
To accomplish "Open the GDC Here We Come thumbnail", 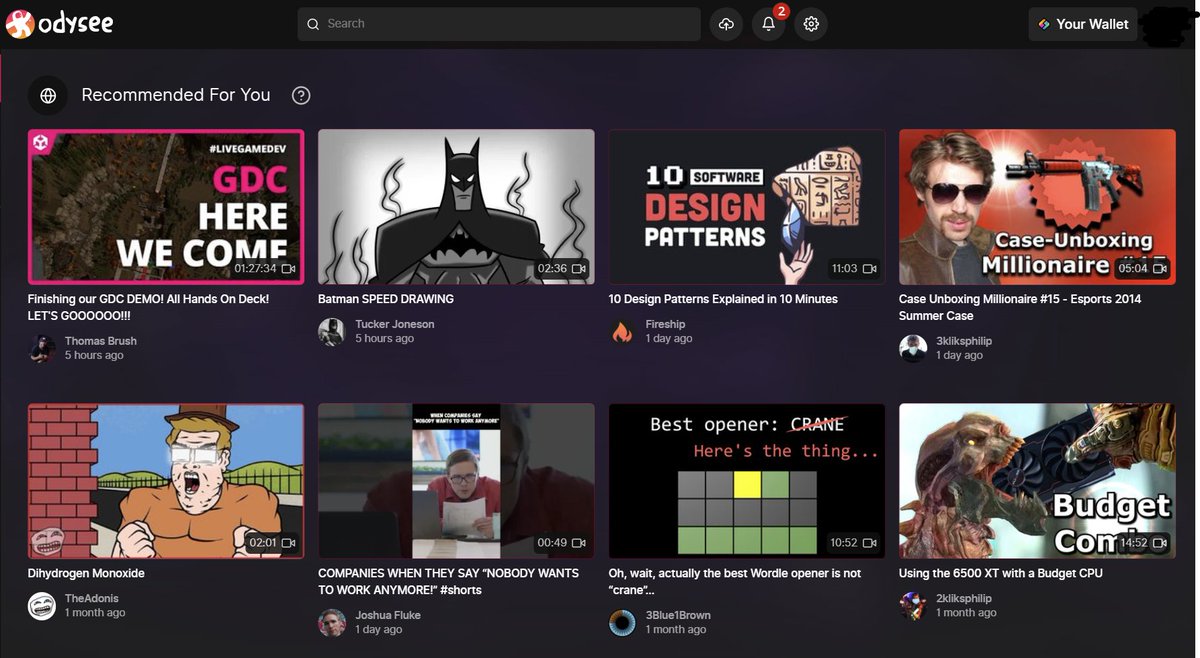I will 166,207.
